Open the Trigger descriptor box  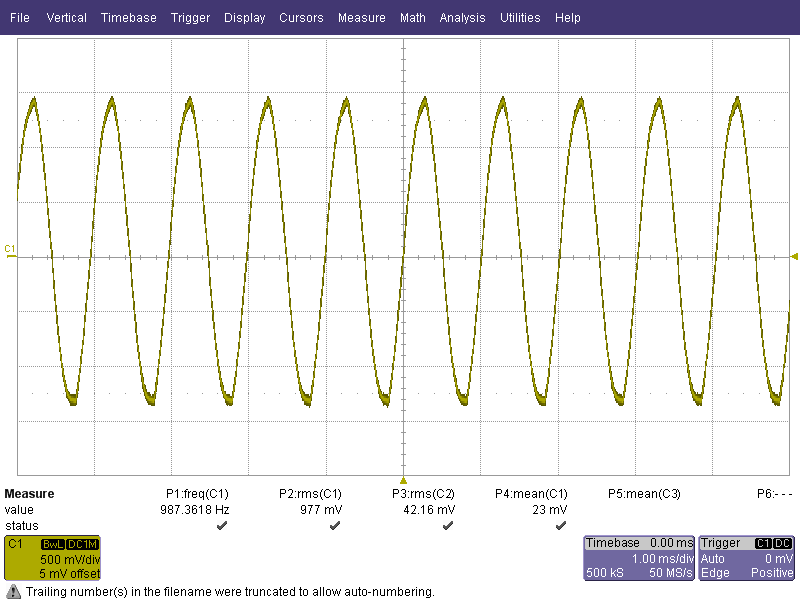pyautogui.click(x=746, y=558)
